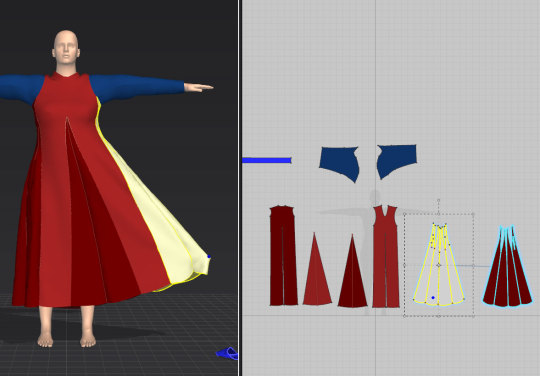
Task: Click the blue gizmo object in the 3D view corner
Action: 227,354
